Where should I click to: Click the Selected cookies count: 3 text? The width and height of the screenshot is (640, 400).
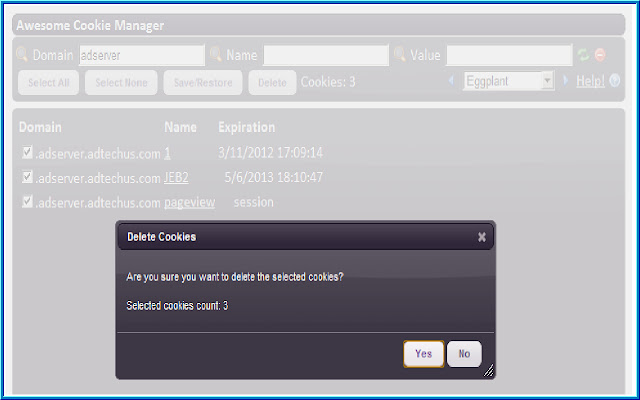point(177,305)
